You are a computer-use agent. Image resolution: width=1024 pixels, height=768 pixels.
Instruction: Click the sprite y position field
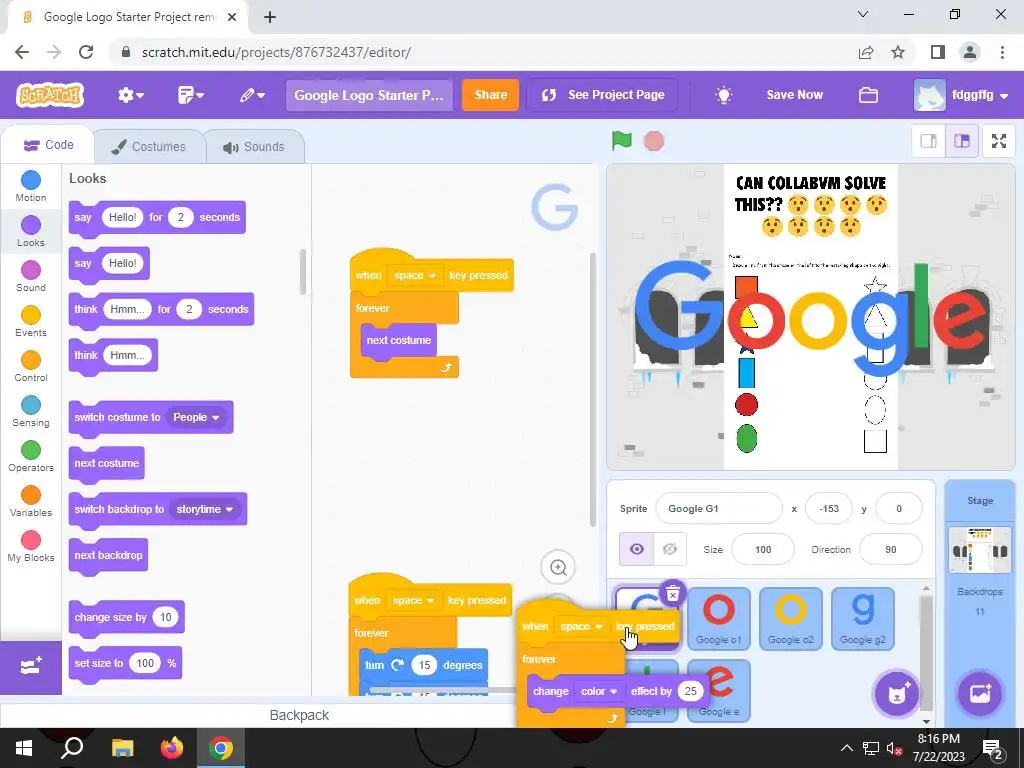click(899, 508)
